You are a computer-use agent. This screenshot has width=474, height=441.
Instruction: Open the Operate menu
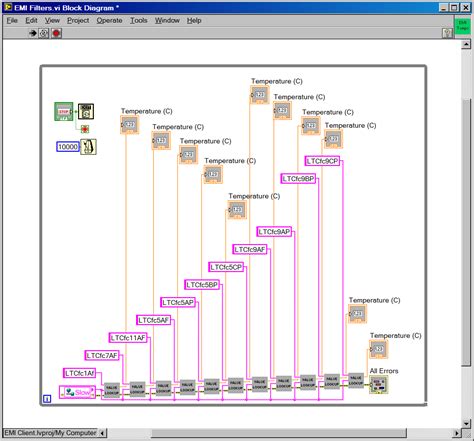click(109, 20)
